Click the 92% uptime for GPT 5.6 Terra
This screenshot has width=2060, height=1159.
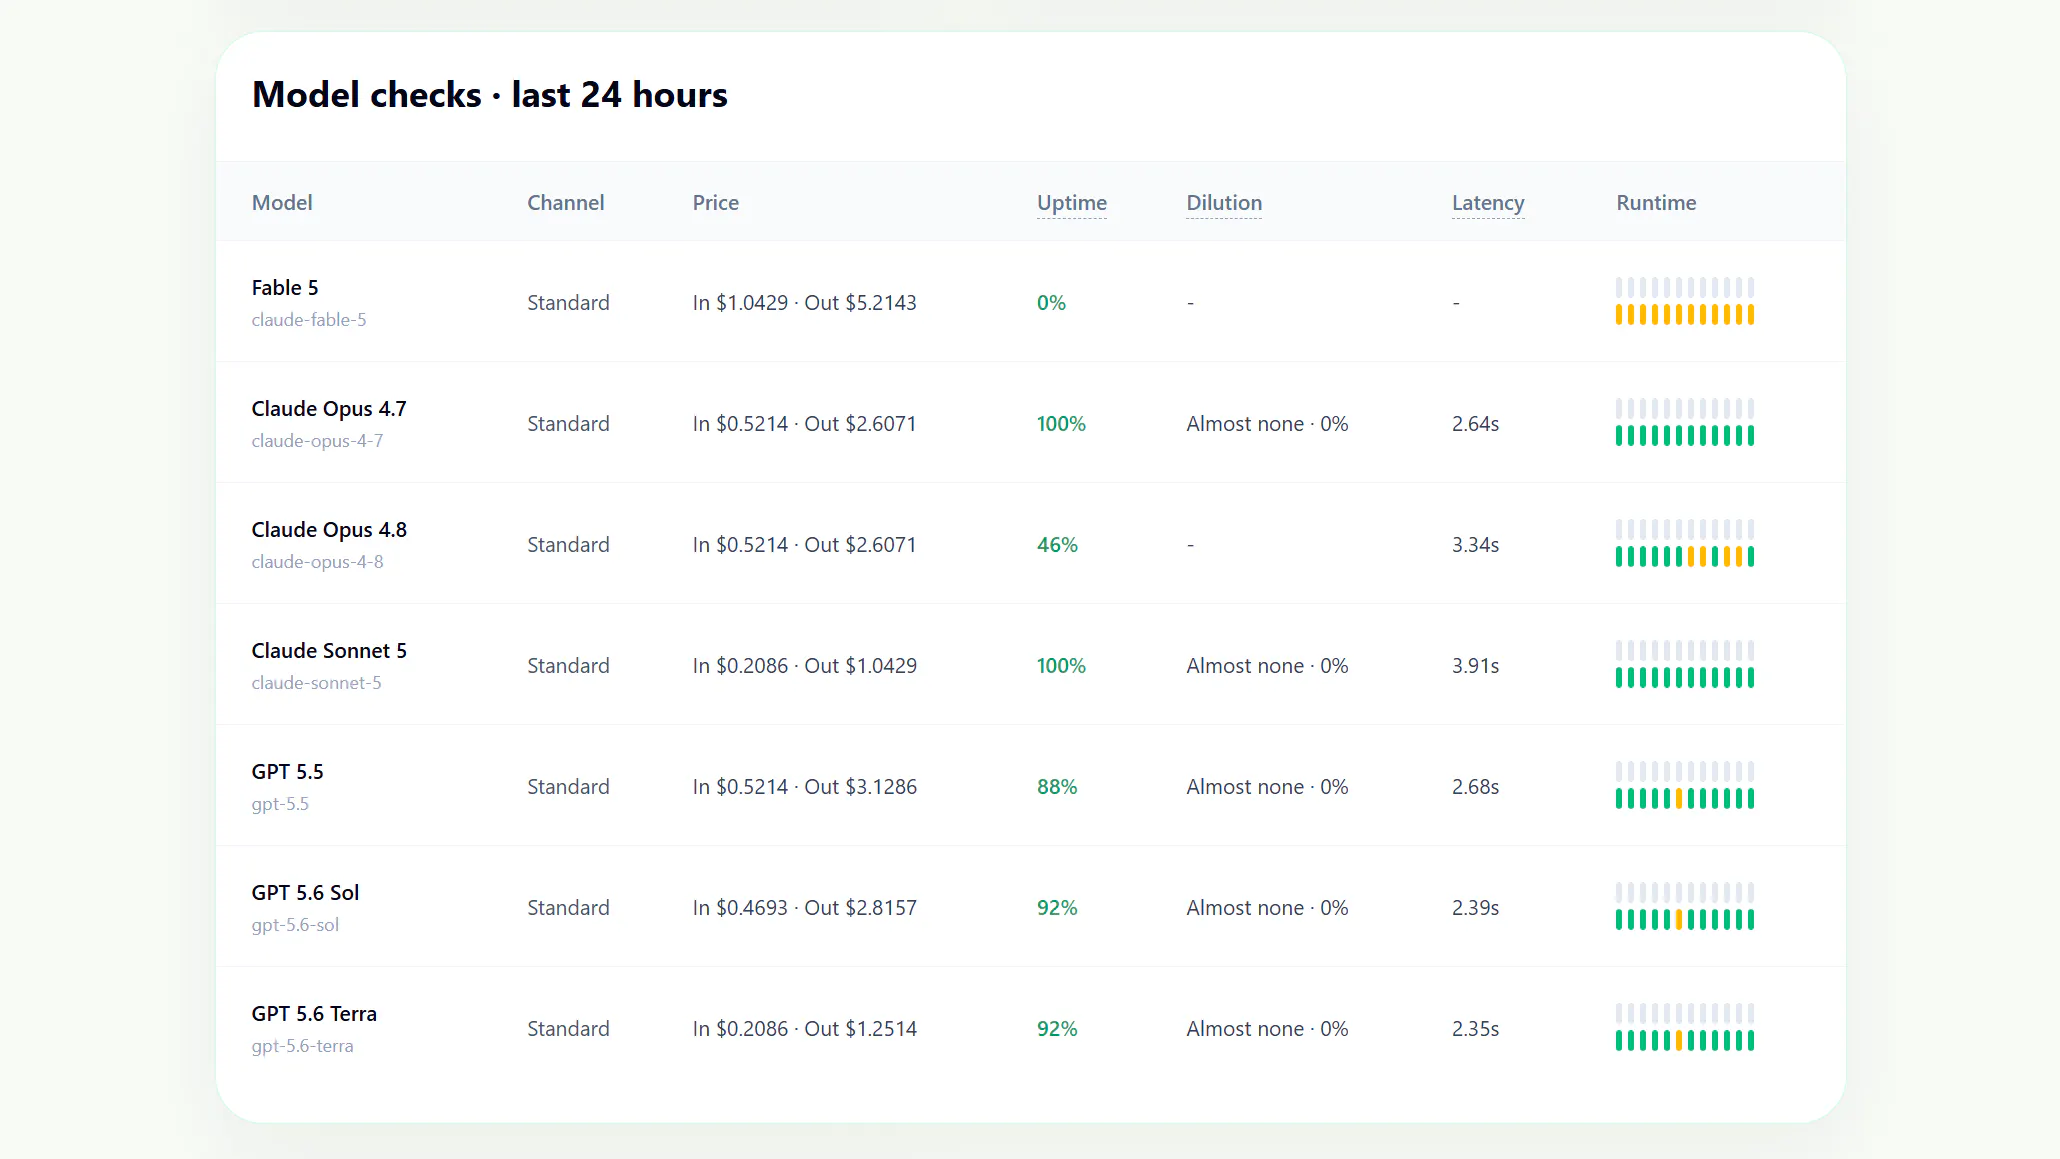(1057, 1029)
